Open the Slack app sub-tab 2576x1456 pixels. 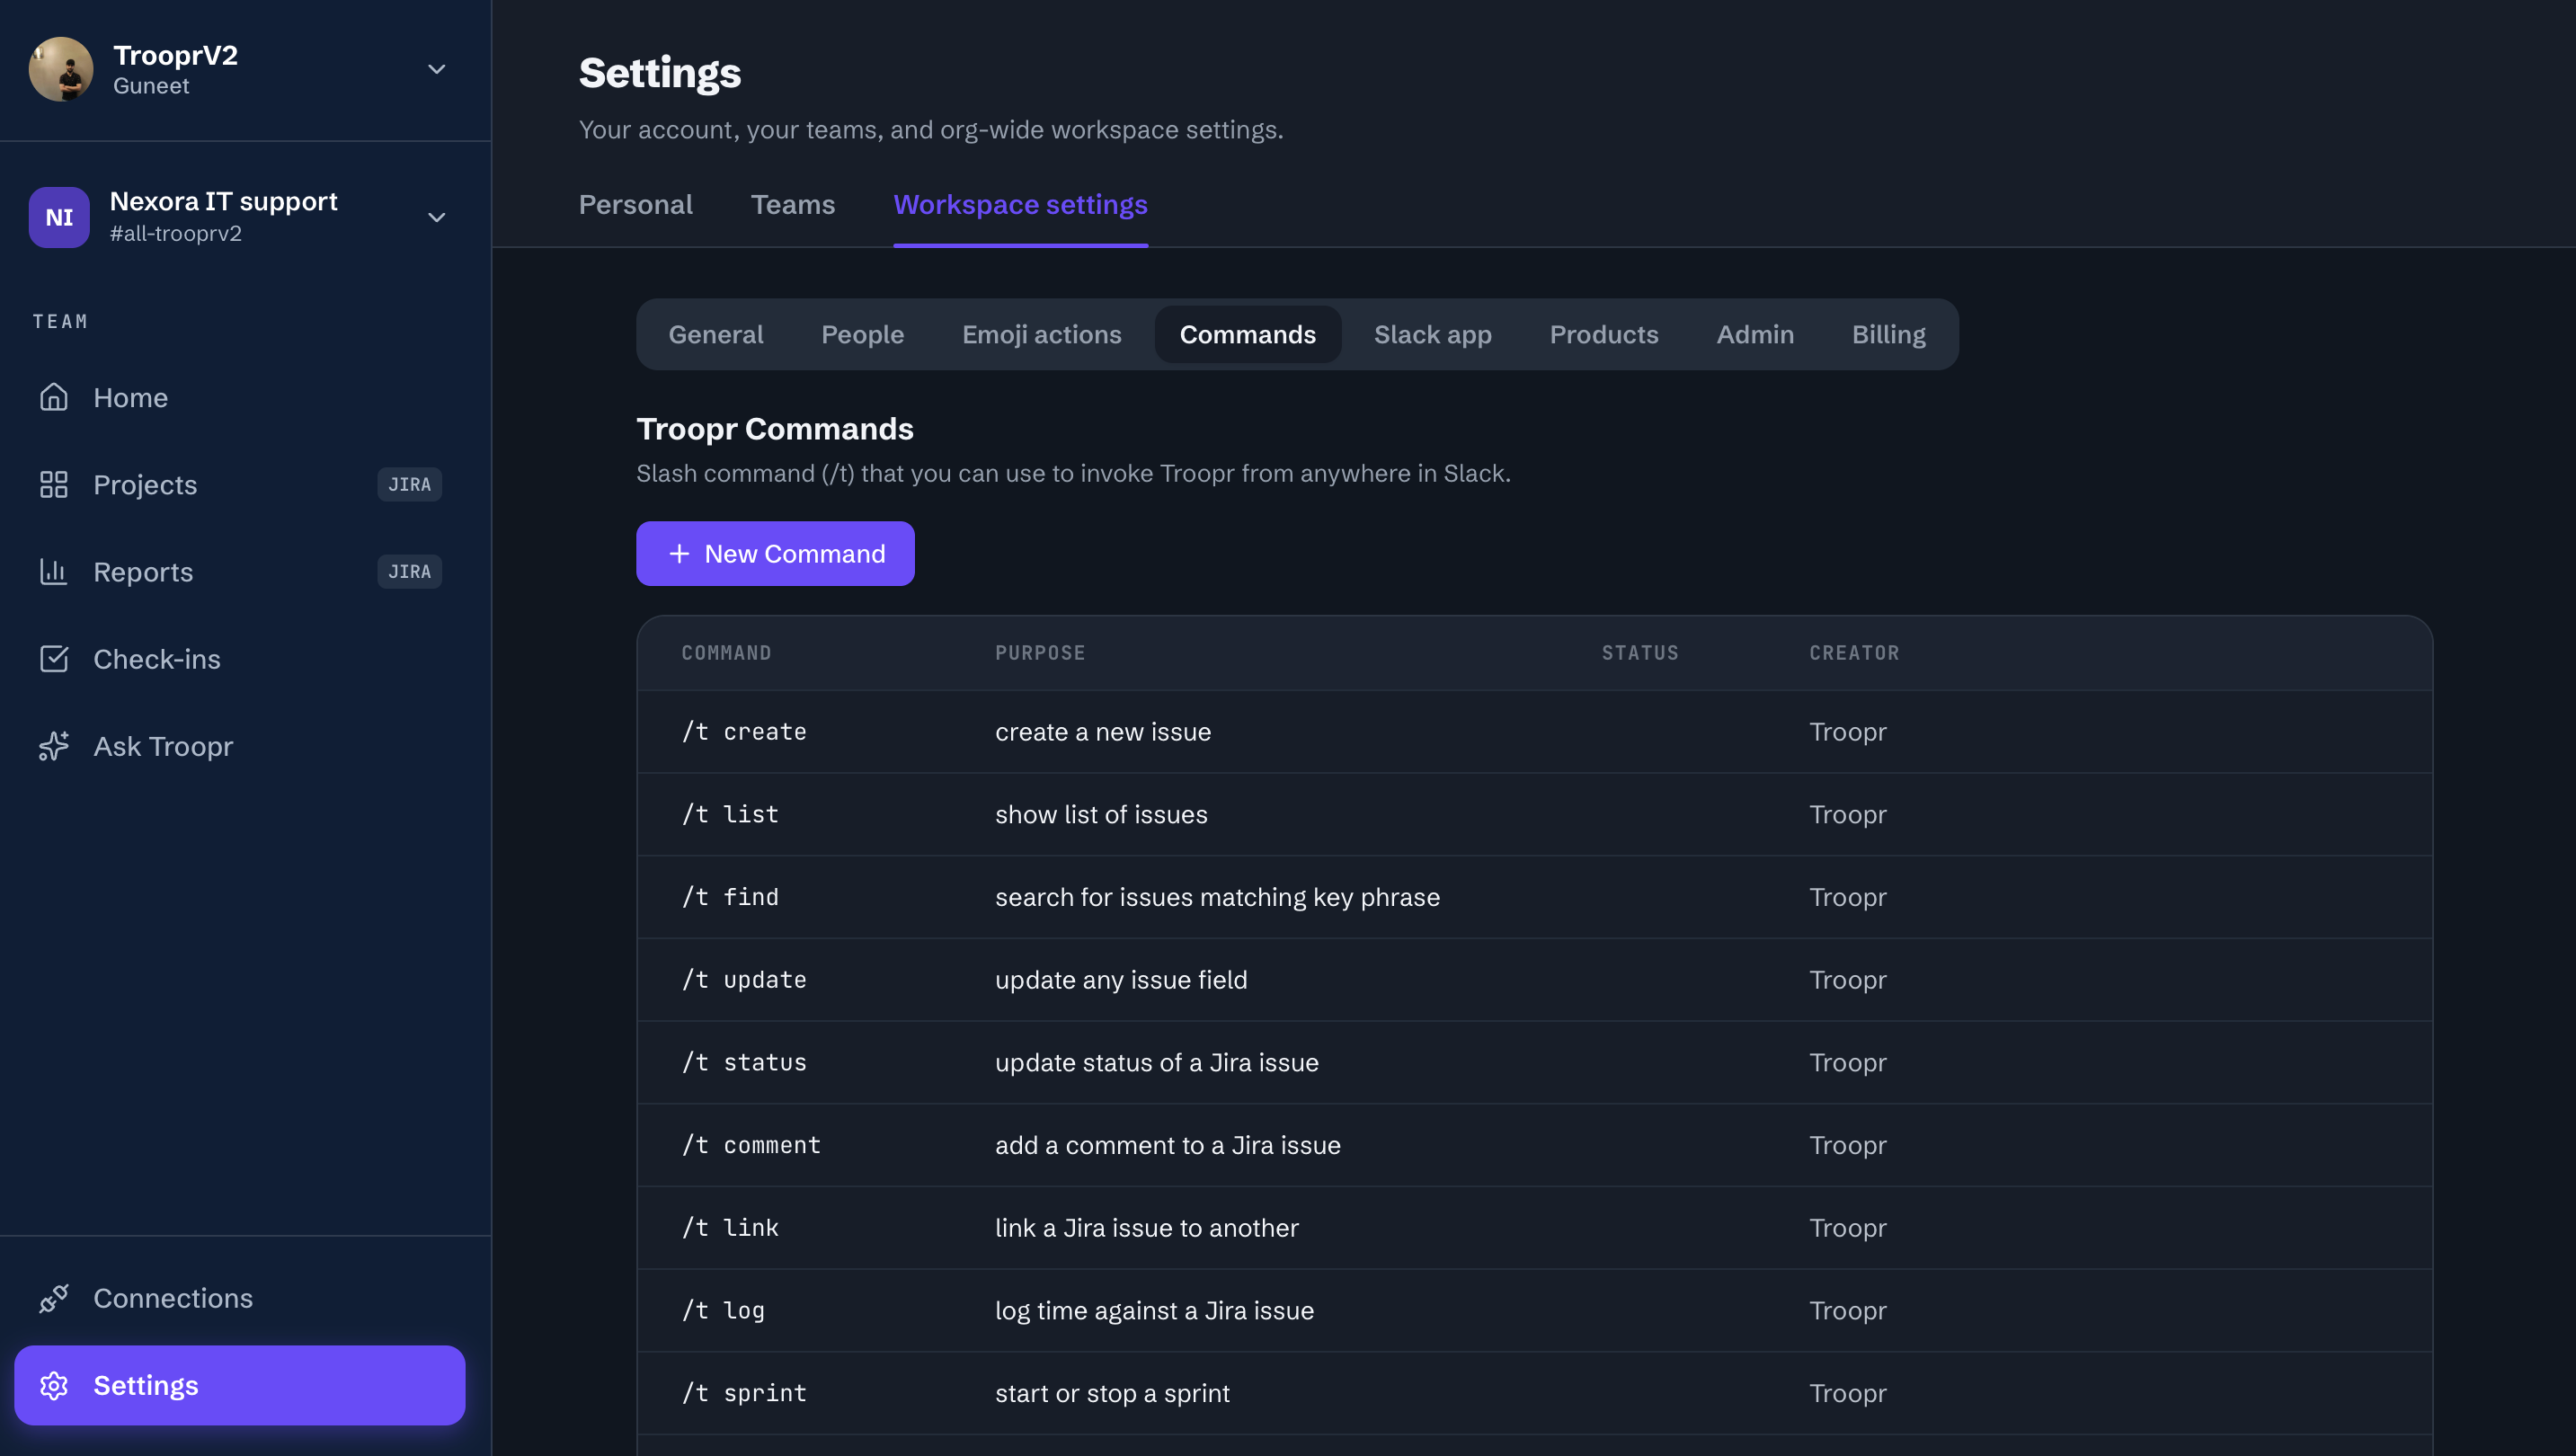(1432, 334)
